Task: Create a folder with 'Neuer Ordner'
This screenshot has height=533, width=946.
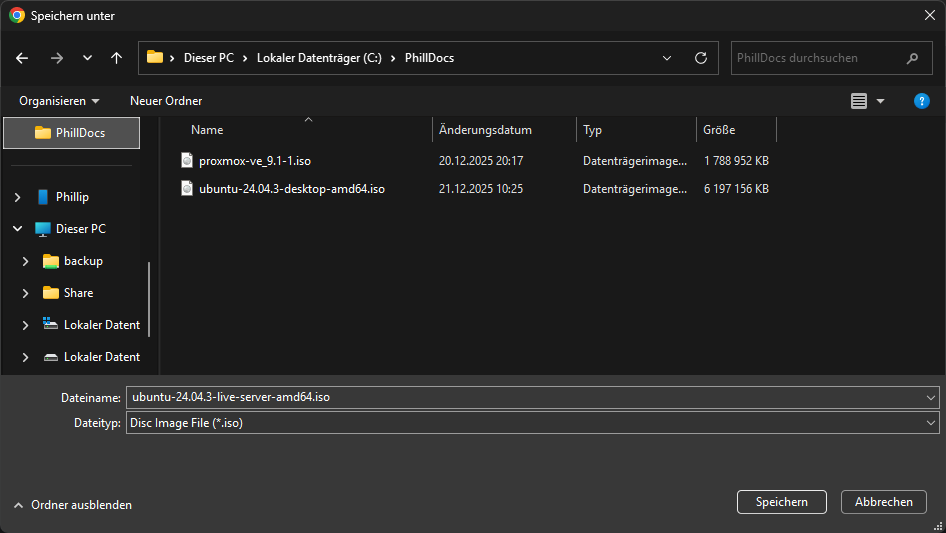Action: pos(166,101)
